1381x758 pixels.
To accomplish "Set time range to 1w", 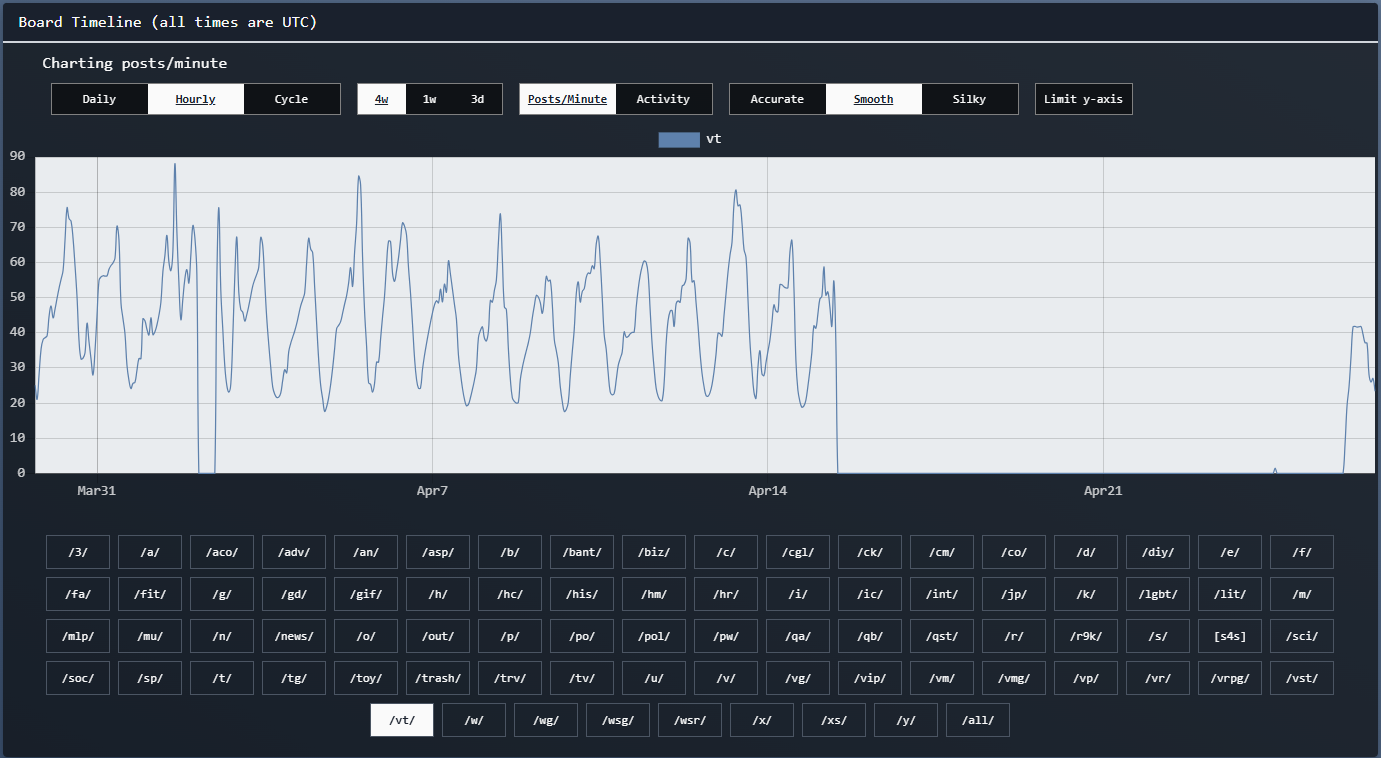I will coord(429,99).
